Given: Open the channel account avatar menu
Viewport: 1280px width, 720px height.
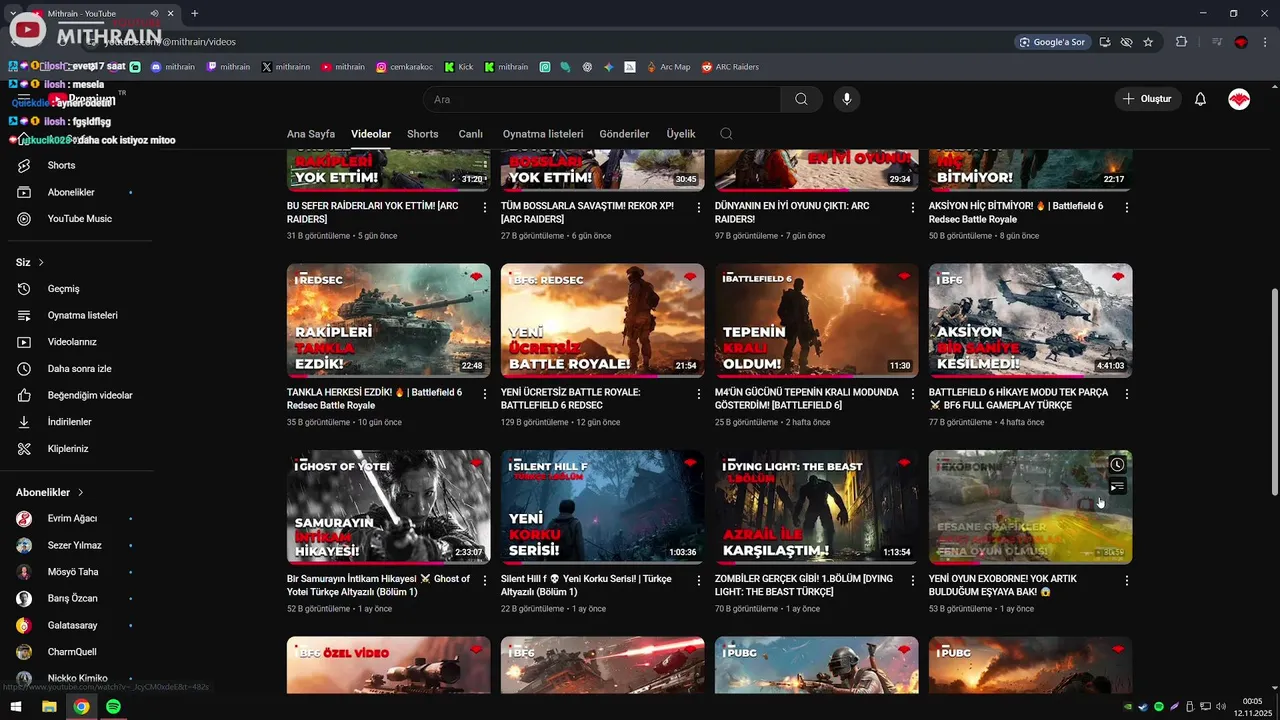Looking at the screenshot, I should pyautogui.click(x=1239, y=99).
